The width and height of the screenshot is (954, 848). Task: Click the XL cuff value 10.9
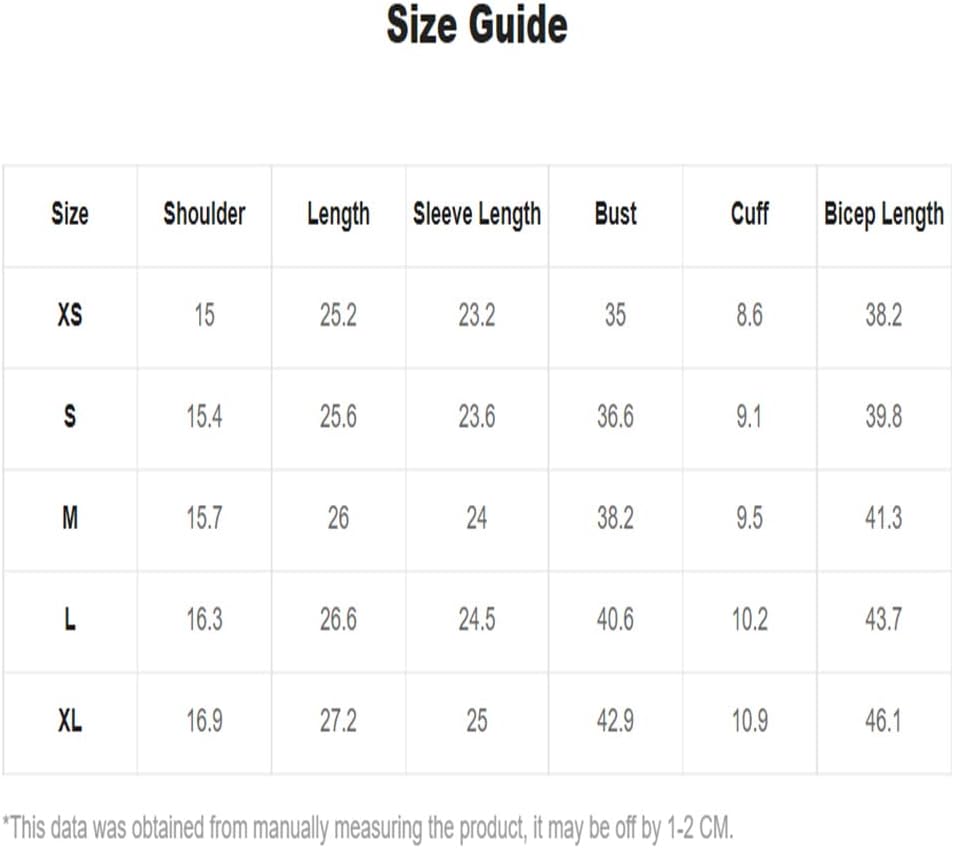[x=750, y=721]
